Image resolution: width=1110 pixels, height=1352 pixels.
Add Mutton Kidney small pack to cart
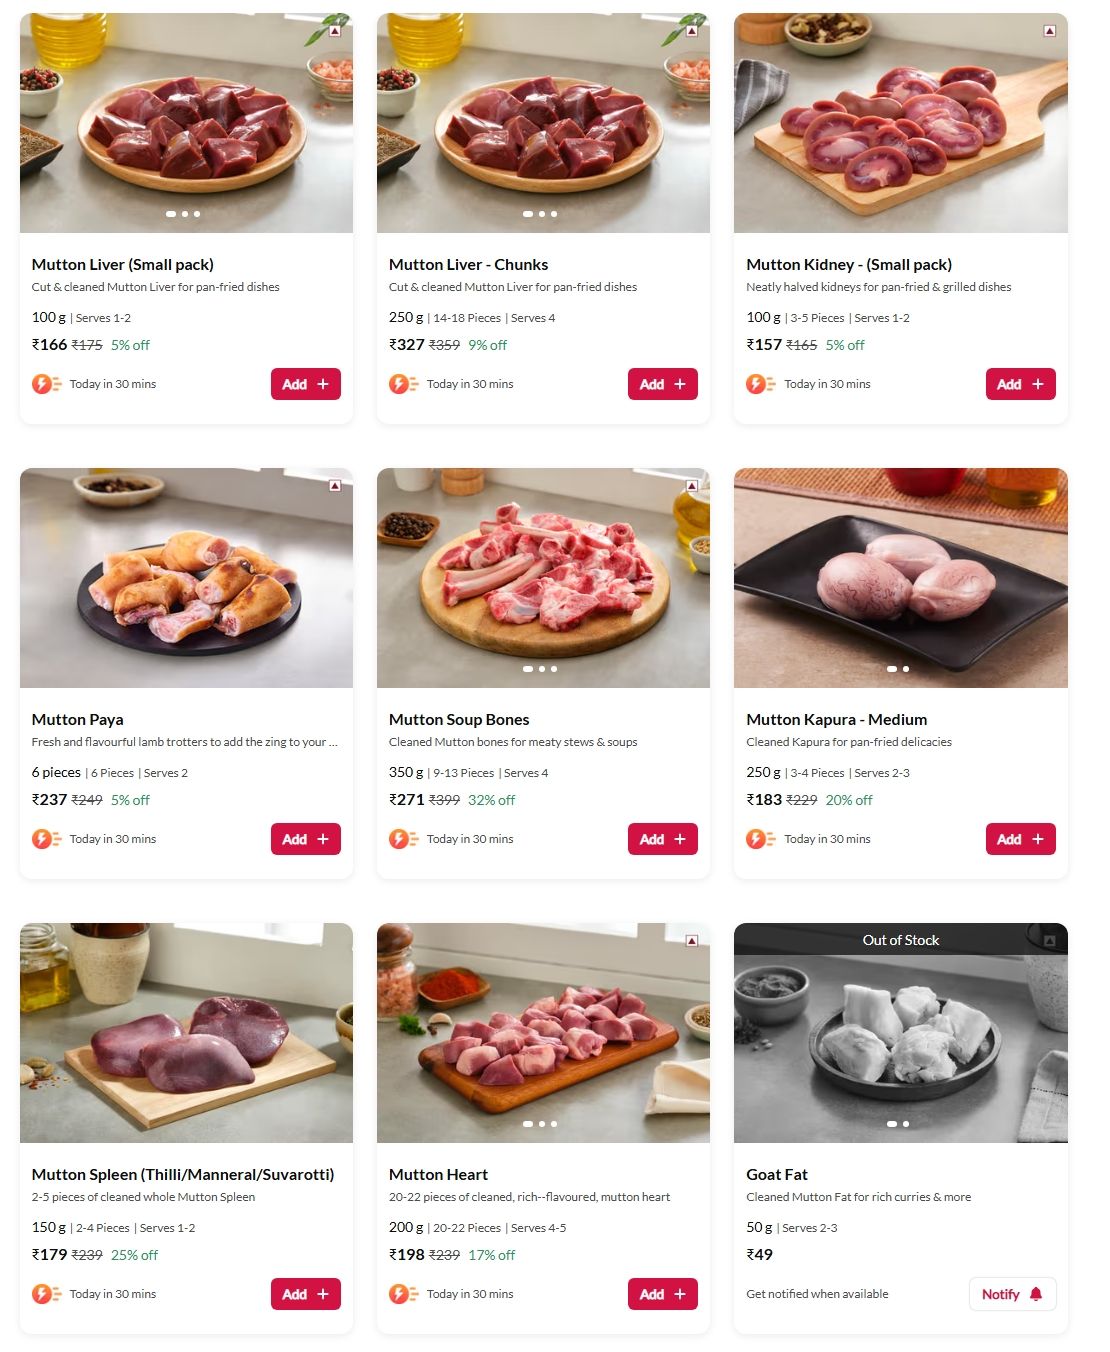pyautogui.click(x=1020, y=384)
